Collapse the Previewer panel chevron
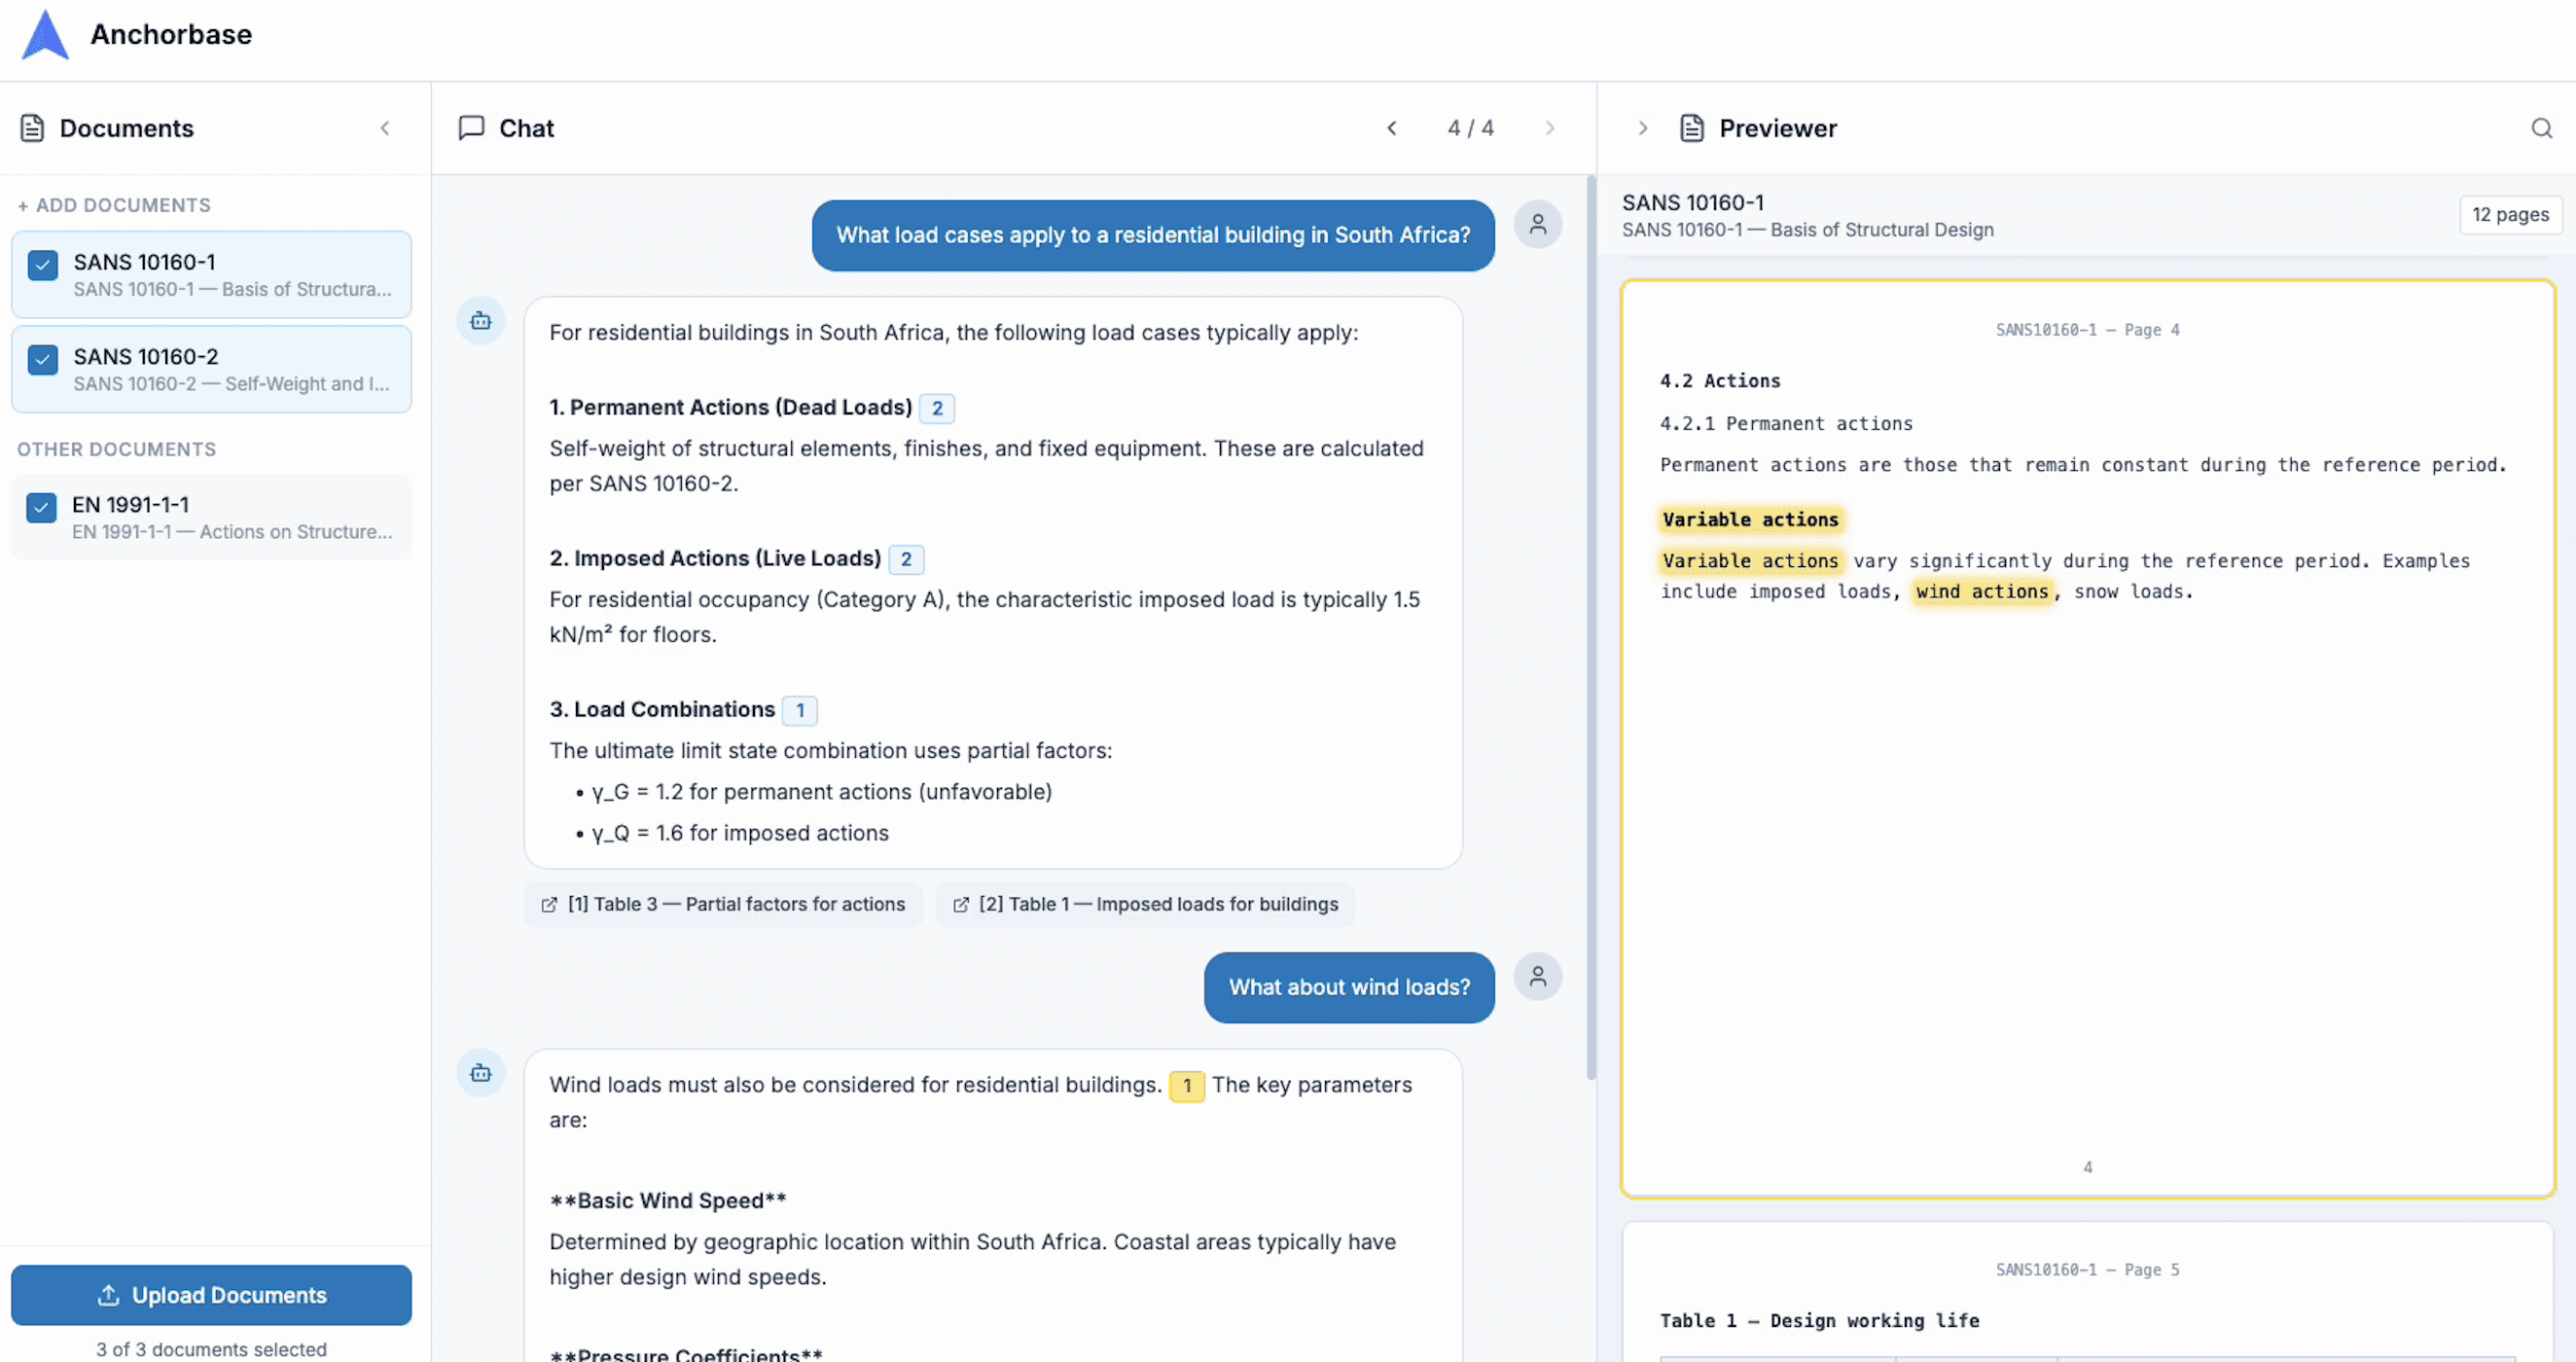This screenshot has width=2576, height=1362. click(x=1642, y=128)
